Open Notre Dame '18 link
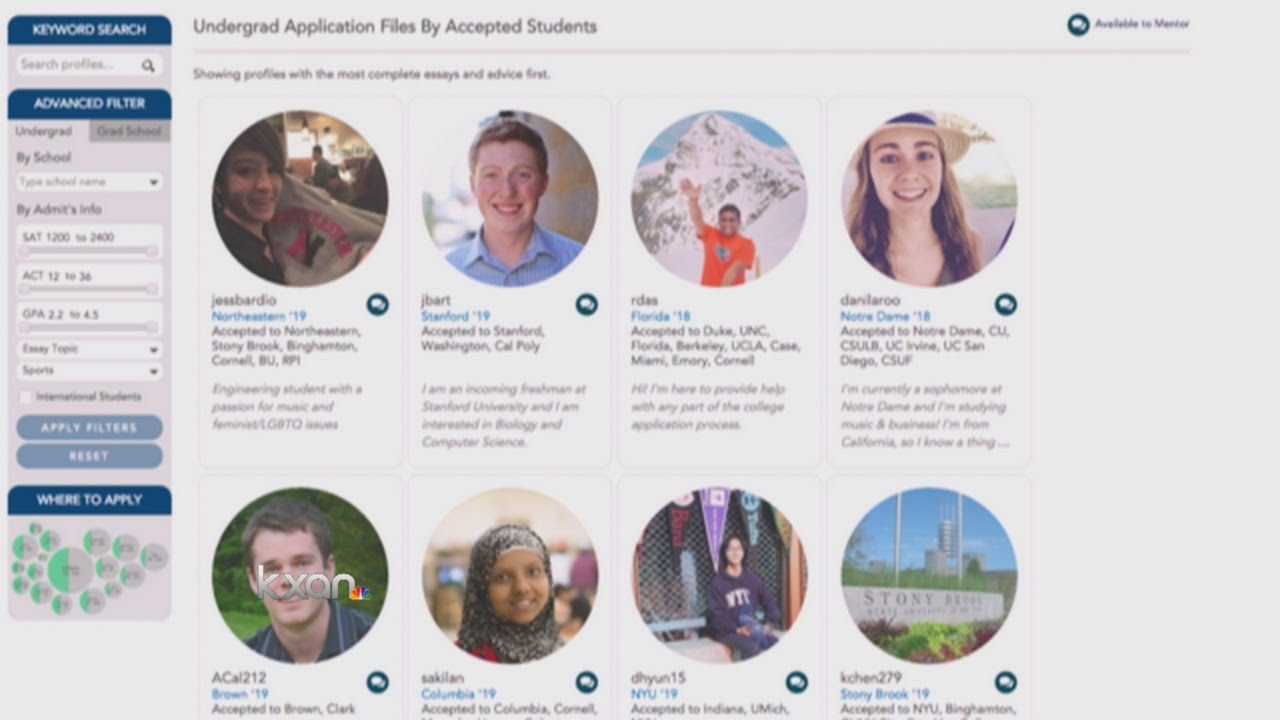The width and height of the screenshot is (1280, 720). pyautogui.click(x=885, y=316)
